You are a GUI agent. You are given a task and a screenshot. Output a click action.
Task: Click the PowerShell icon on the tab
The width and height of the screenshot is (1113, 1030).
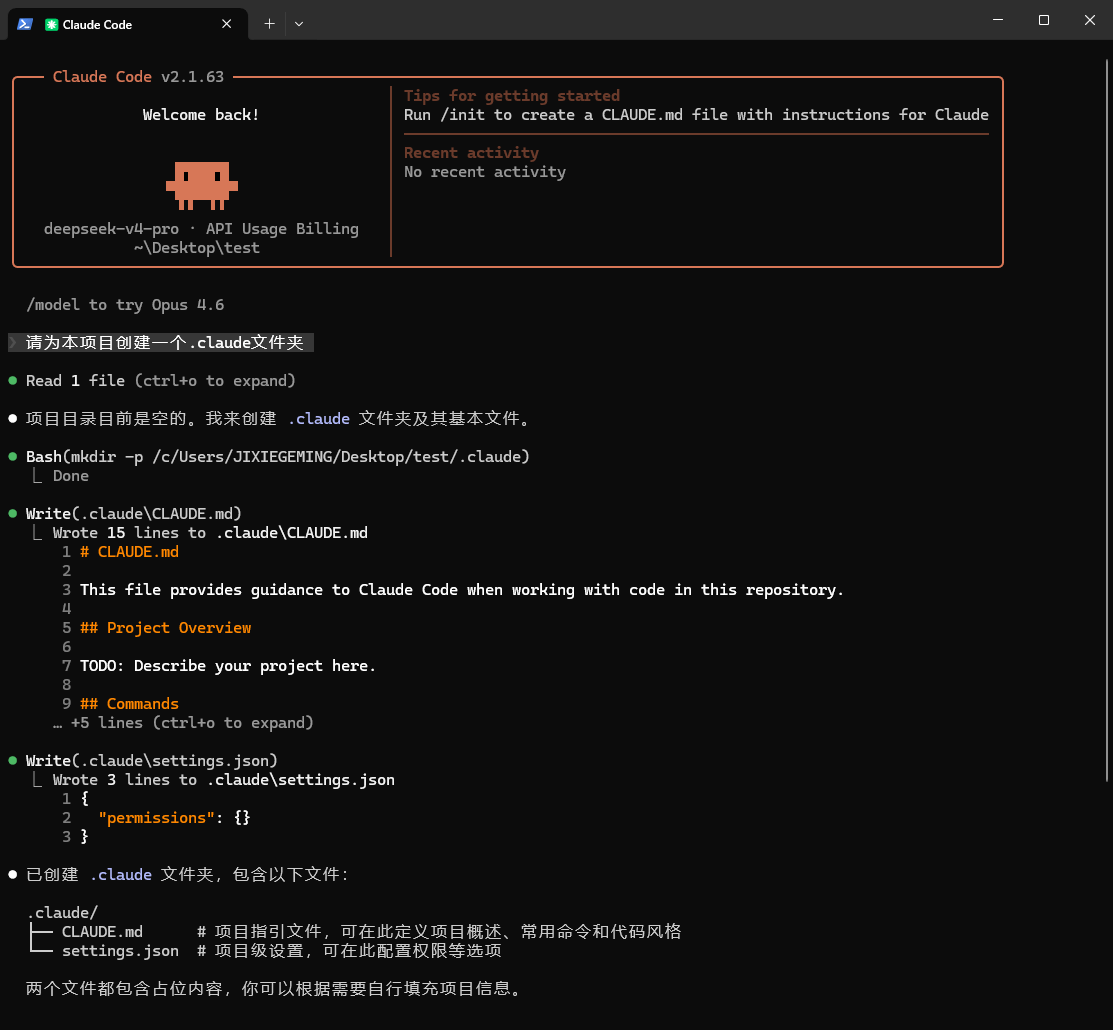25,24
